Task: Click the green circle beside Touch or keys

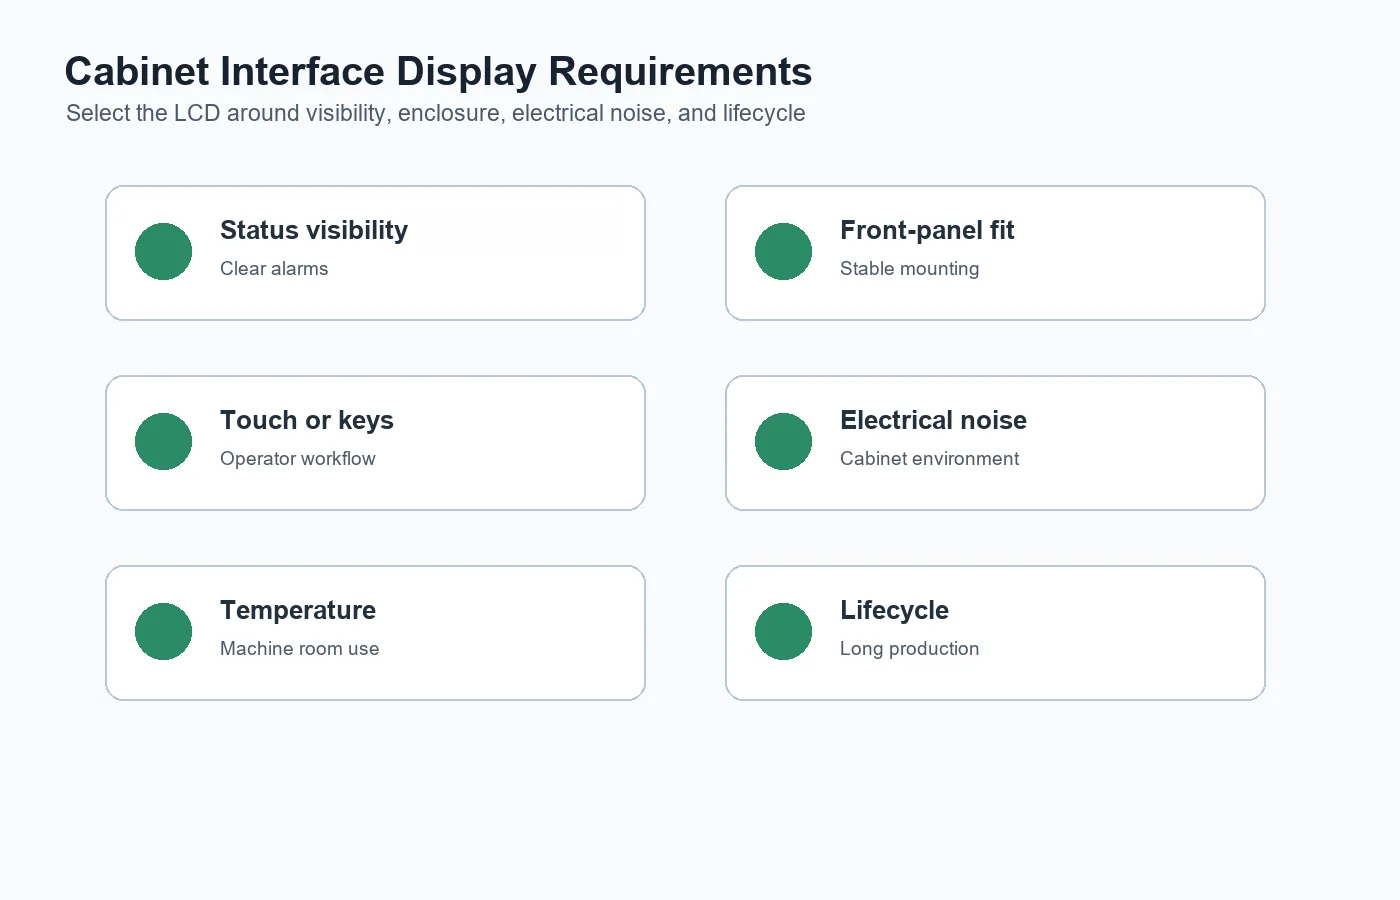Action: 163,441
